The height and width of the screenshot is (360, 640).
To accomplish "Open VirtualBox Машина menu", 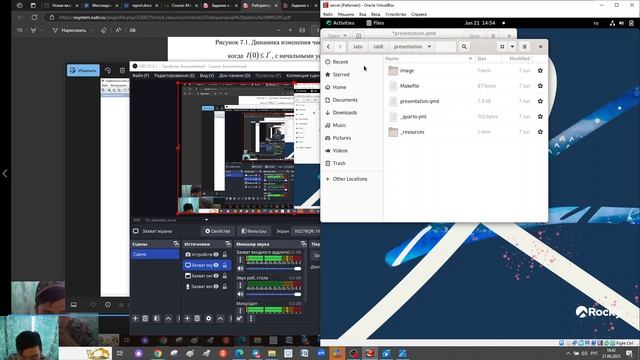I will [346, 14].
